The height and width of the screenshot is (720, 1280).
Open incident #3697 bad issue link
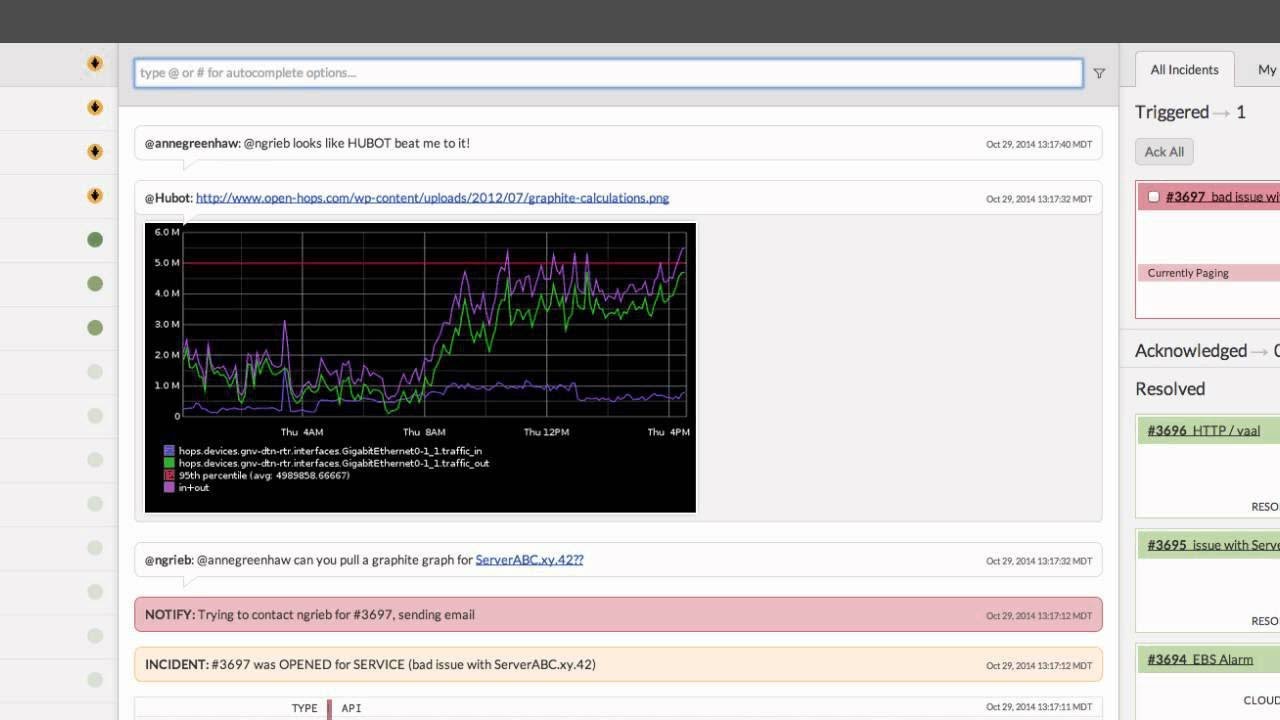(x=1222, y=197)
